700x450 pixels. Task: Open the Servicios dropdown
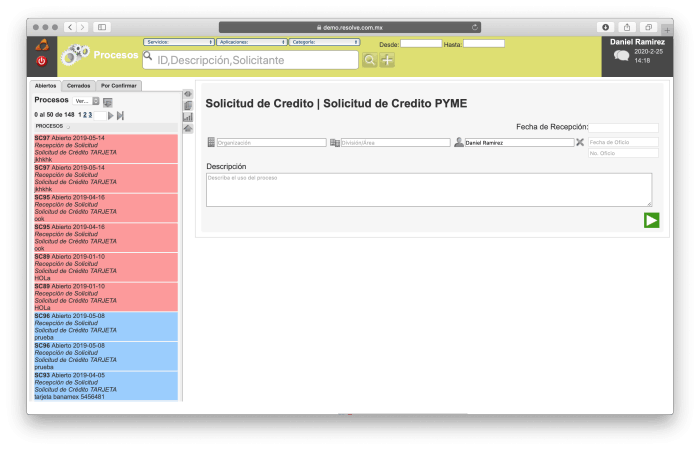179,42
